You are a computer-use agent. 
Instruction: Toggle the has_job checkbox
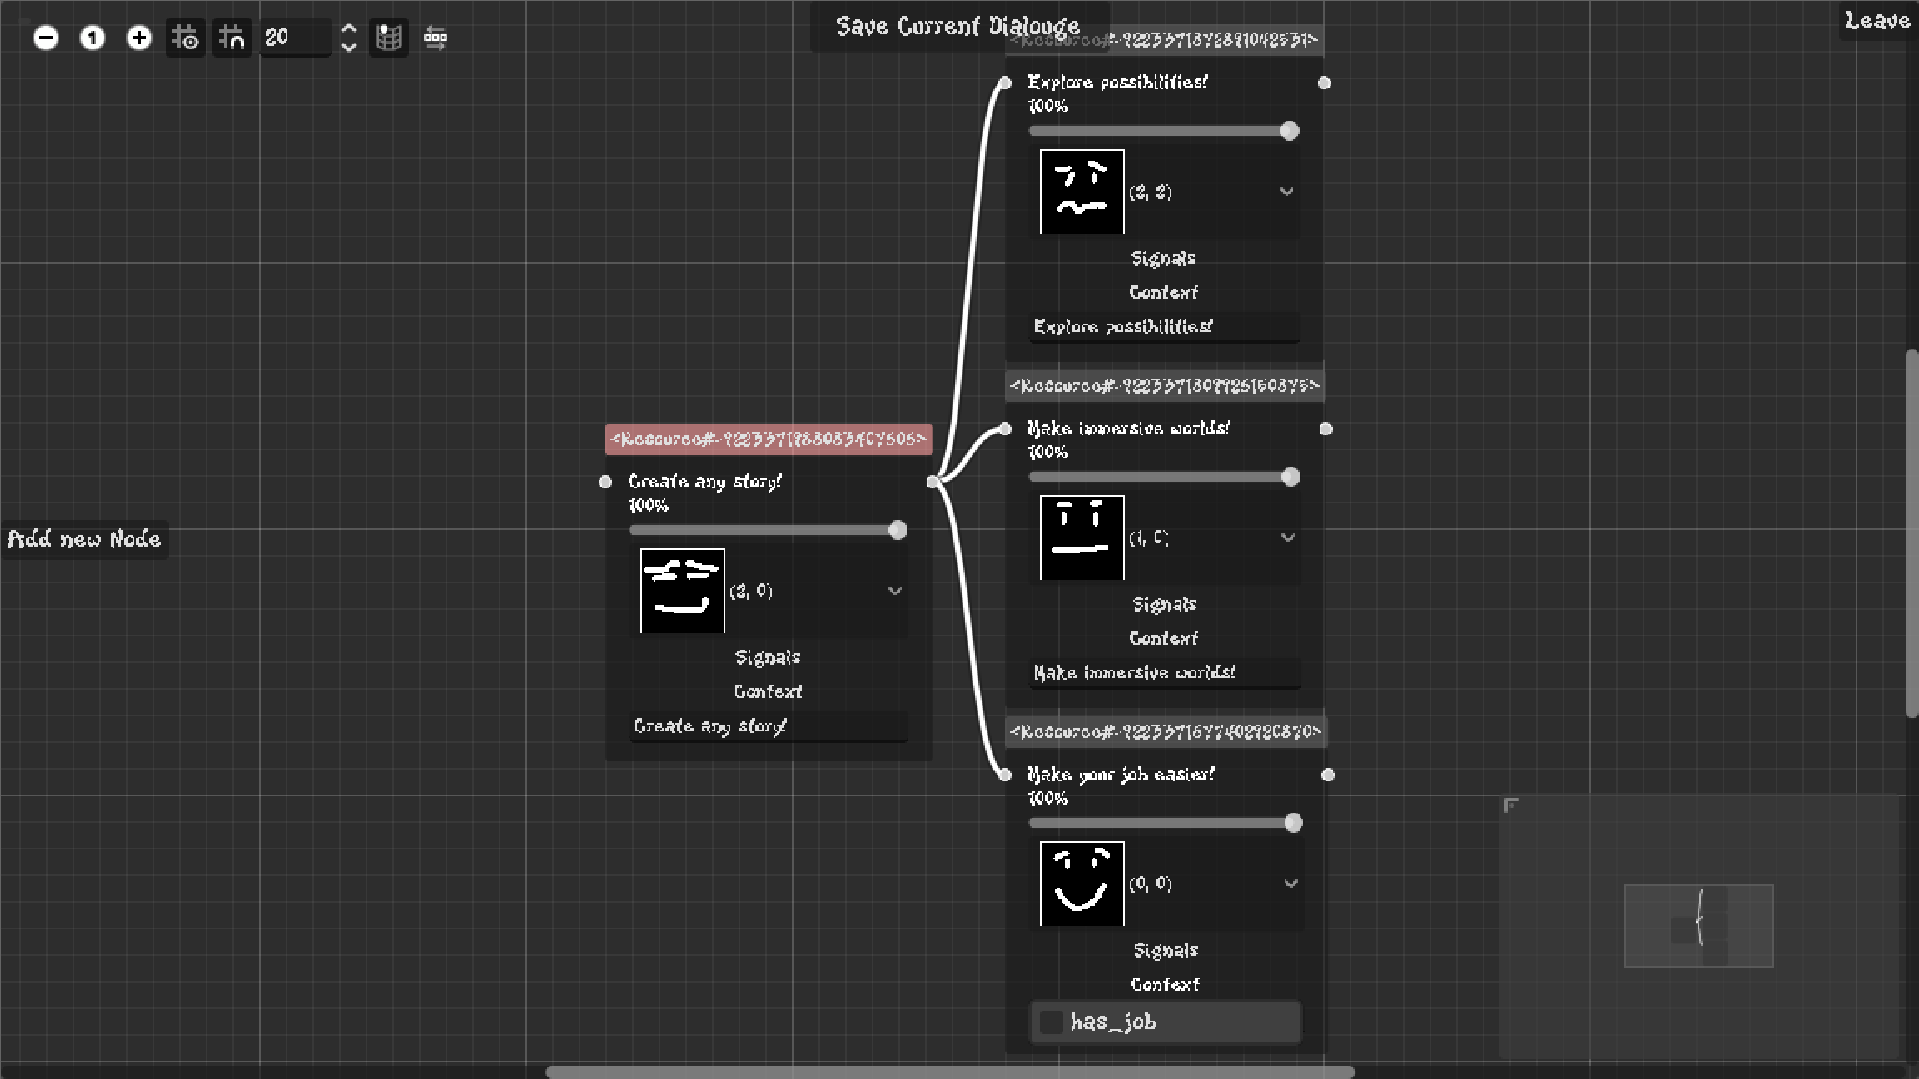pos(1051,1022)
